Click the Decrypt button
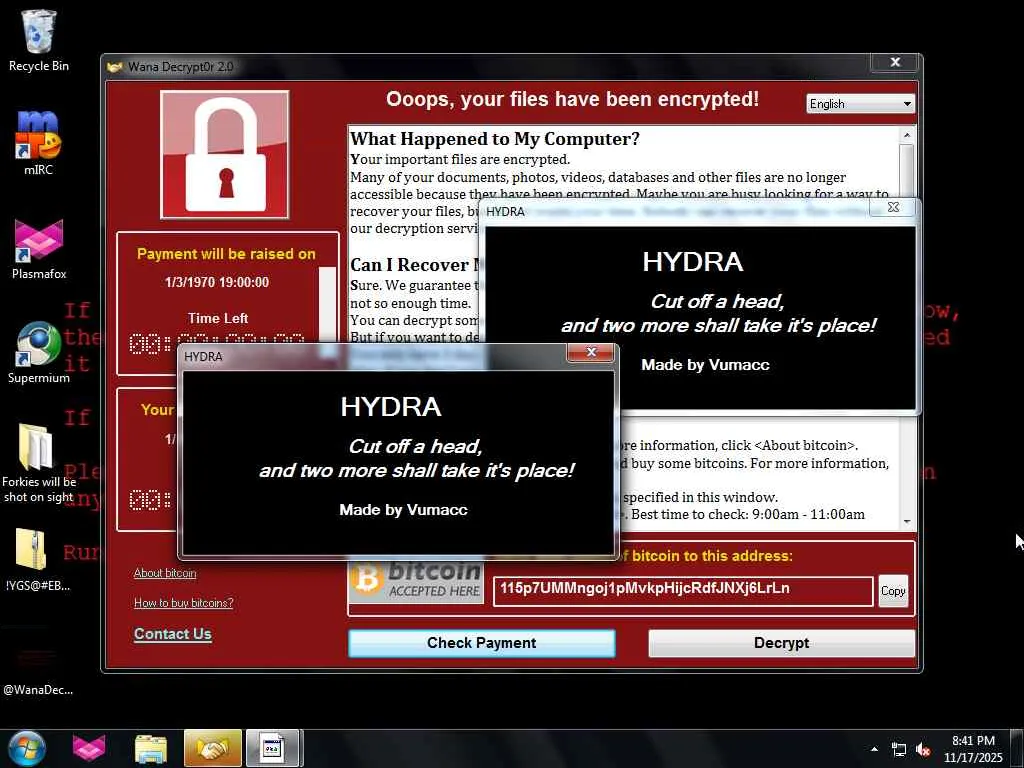Viewport: 1024px width, 768px height. pyautogui.click(x=781, y=643)
